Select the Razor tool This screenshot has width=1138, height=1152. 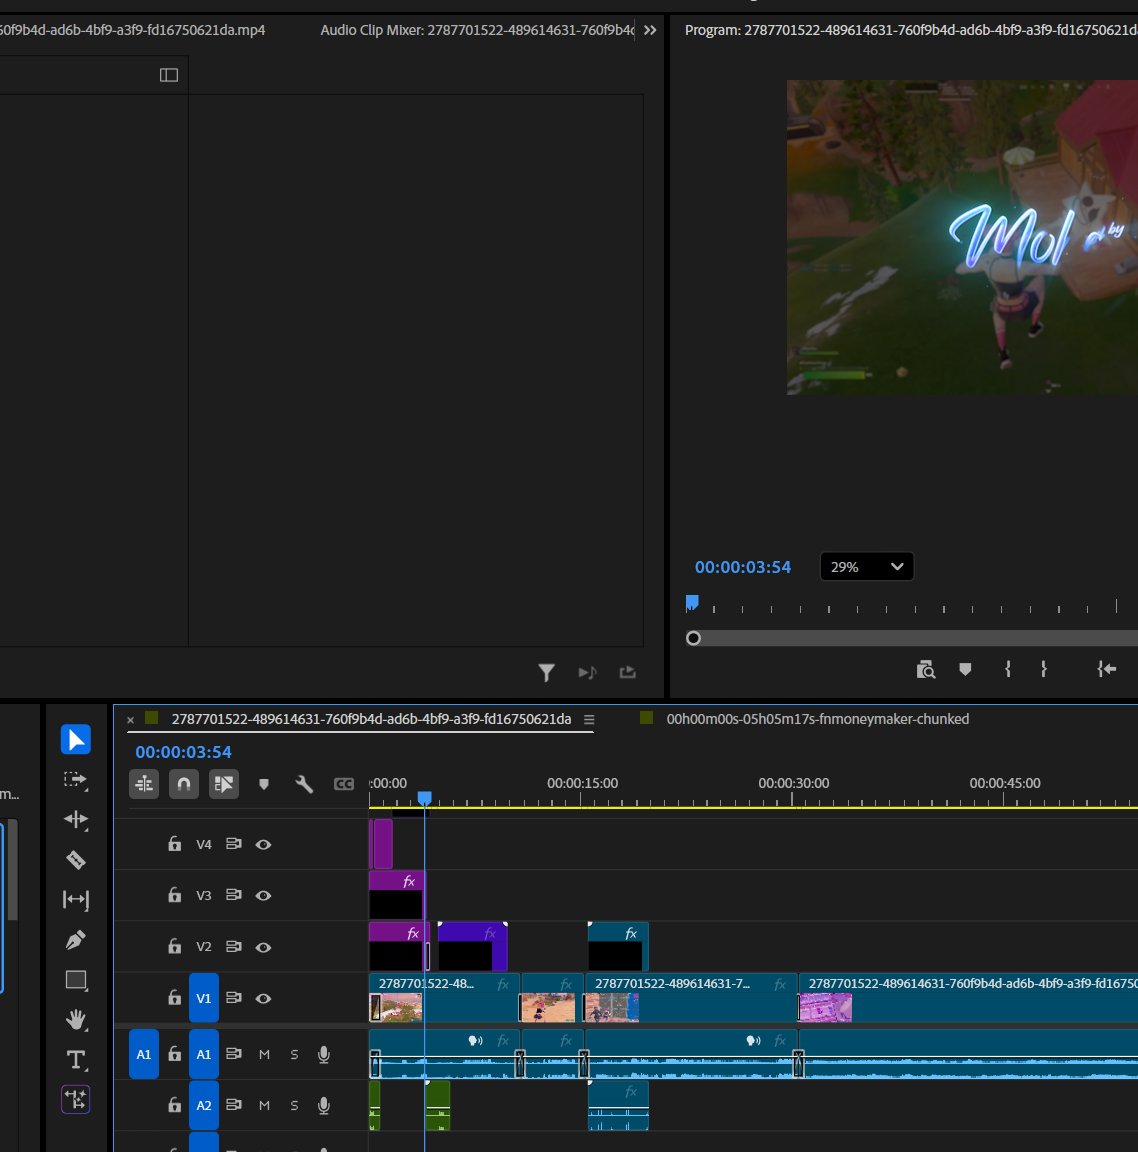76,860
